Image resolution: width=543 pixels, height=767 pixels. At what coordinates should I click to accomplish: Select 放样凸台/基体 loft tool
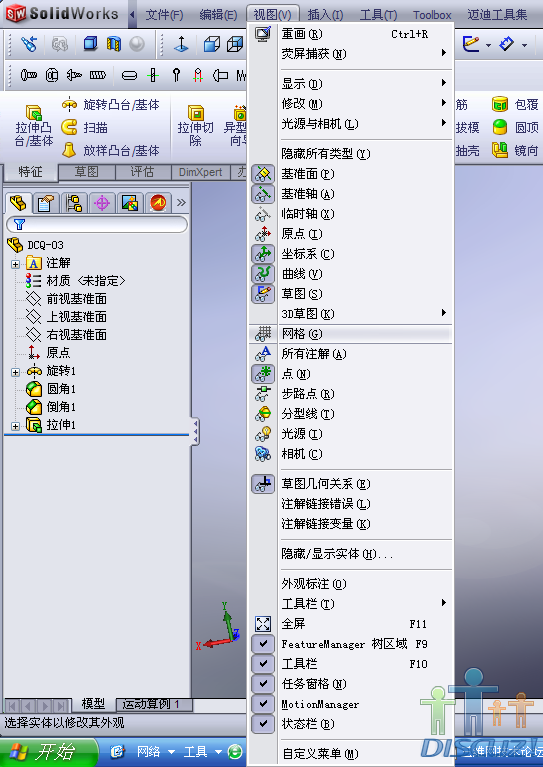(111, 151)
